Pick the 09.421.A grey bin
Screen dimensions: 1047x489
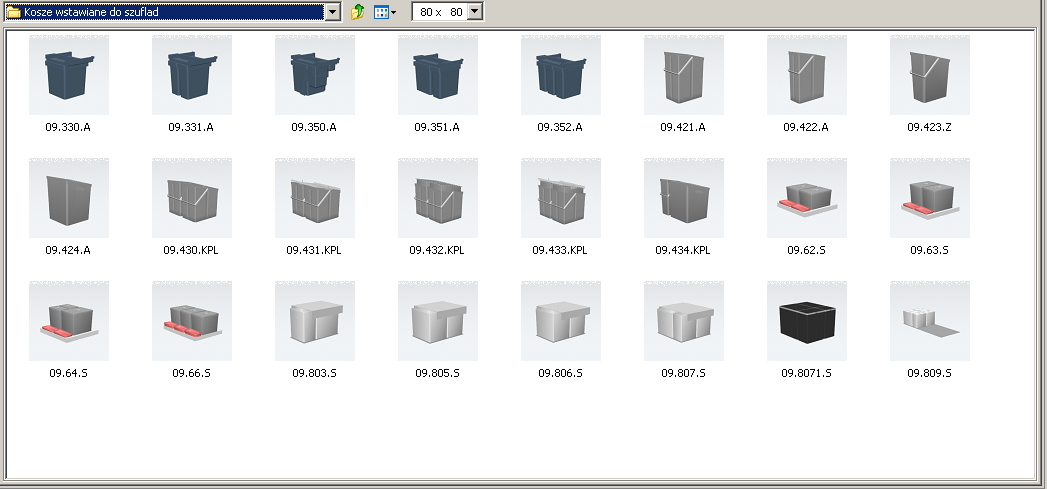coord(683,75)
